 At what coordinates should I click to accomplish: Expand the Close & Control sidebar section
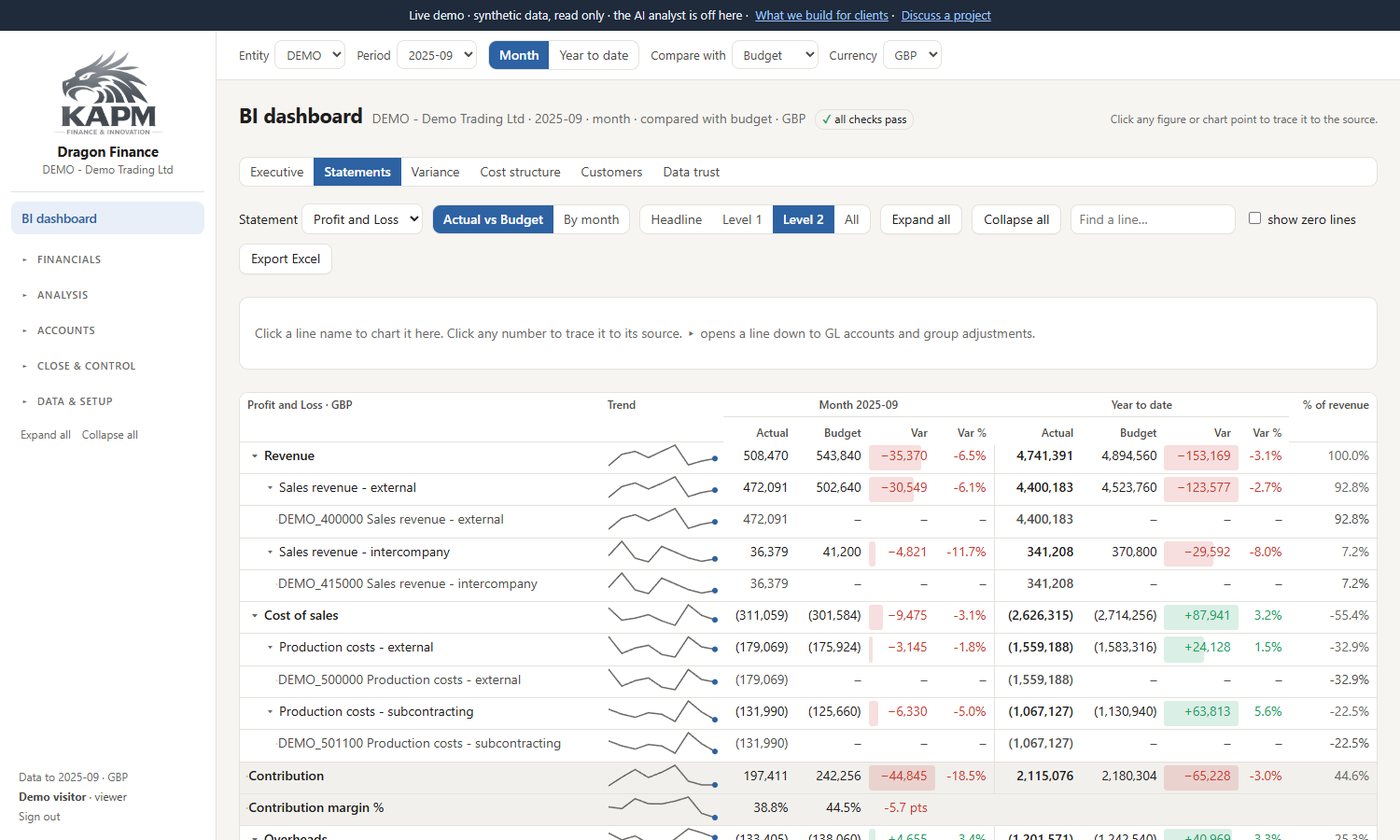(108, 366)
